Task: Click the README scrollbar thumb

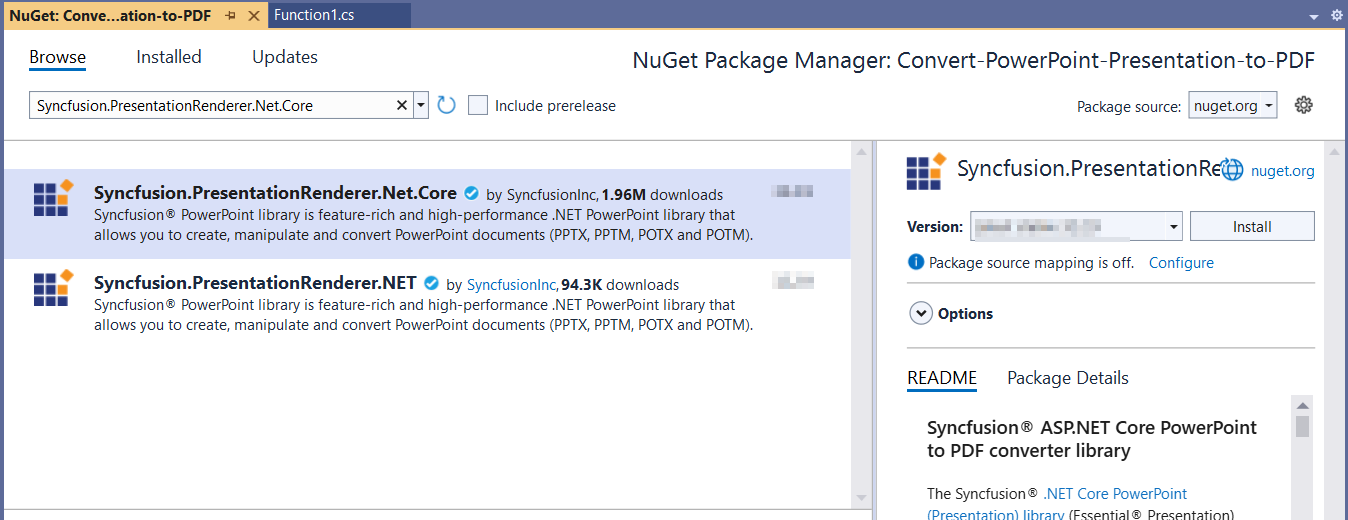Action: (1302, 427)
